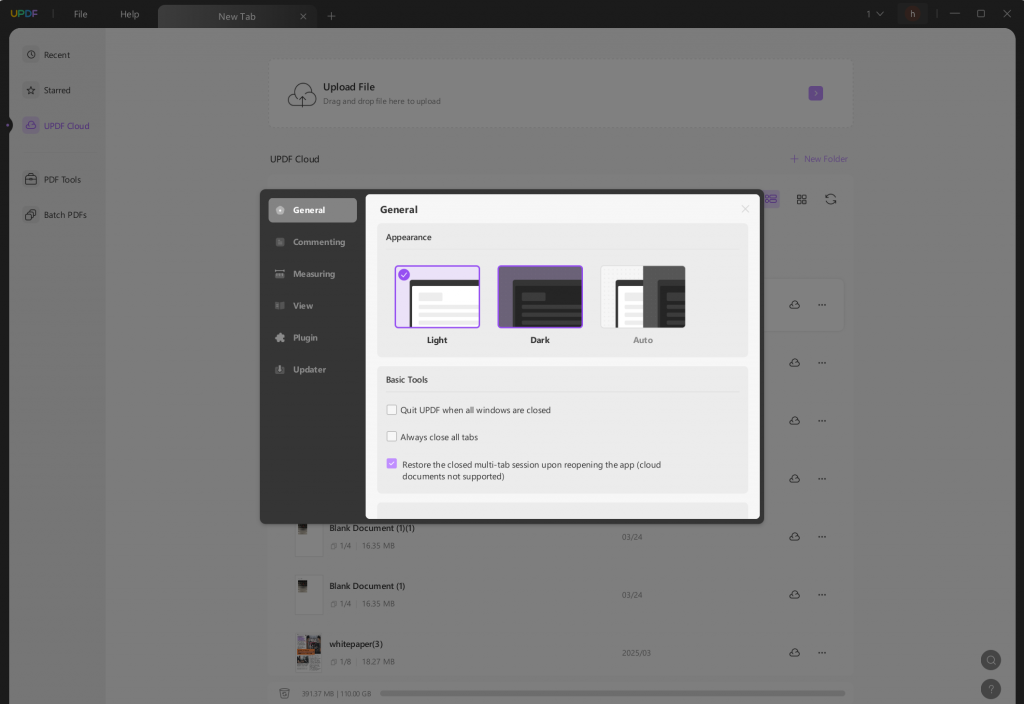Open the tab count dropdown in title bar

point(872,14)
